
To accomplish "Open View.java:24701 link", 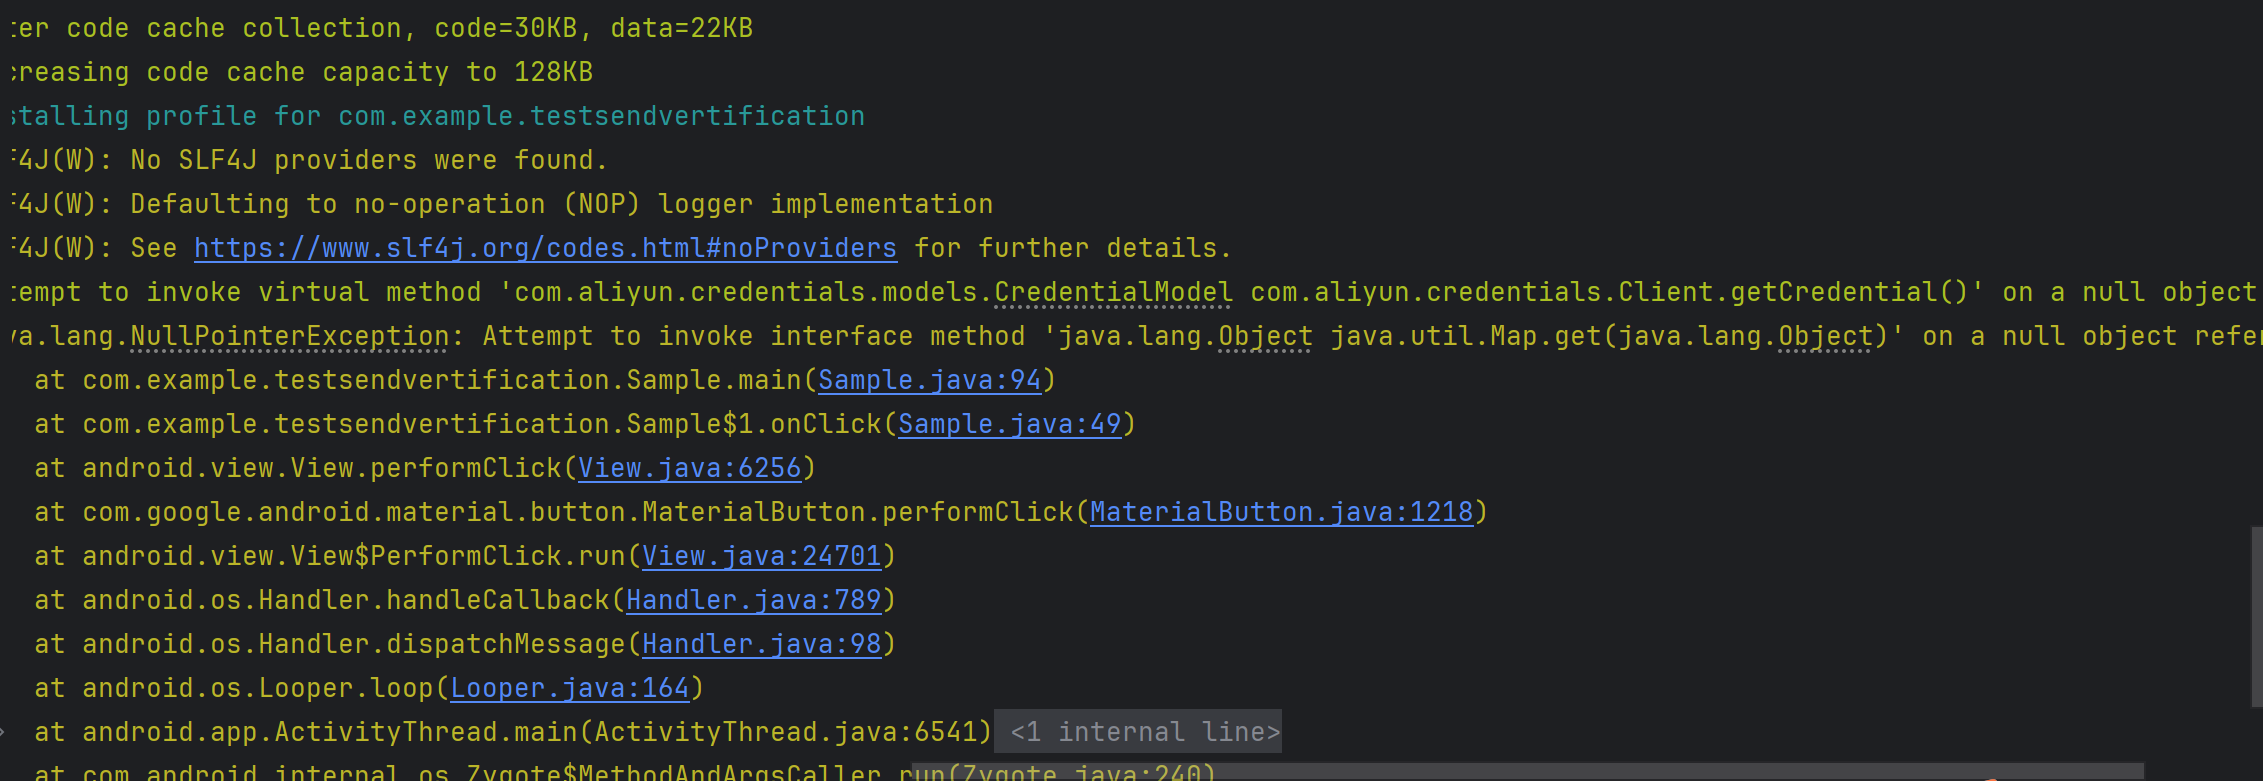I will pos(762,556).
